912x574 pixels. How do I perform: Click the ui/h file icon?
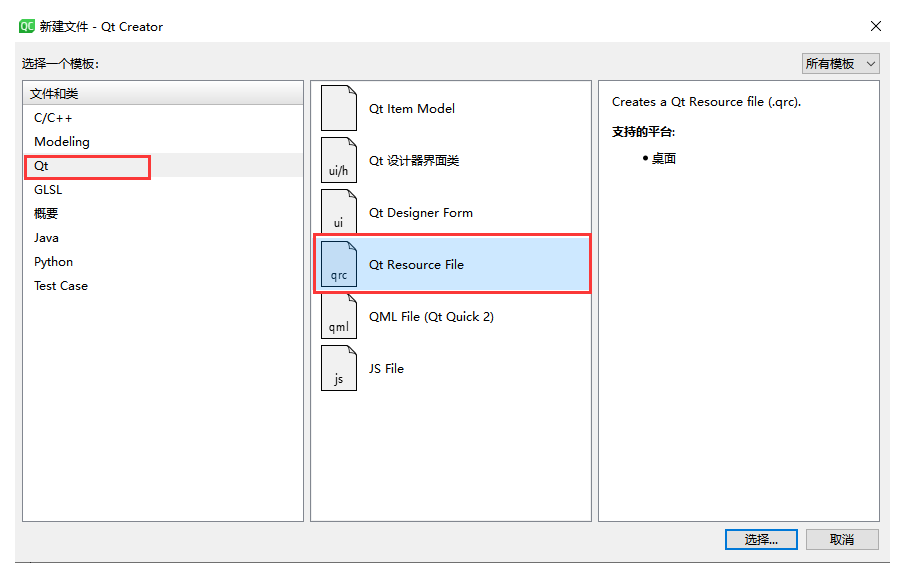339,160
